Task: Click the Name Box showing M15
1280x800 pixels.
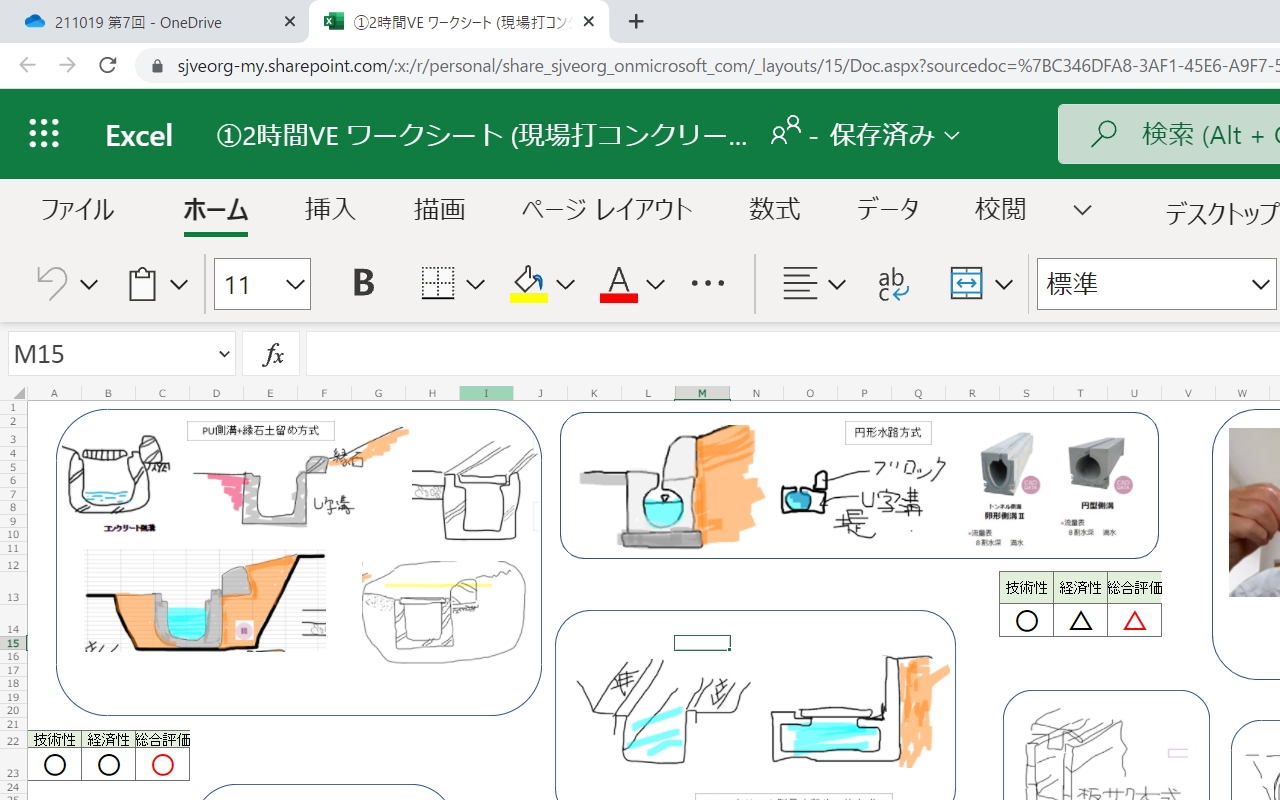Action: click(122, 354)
